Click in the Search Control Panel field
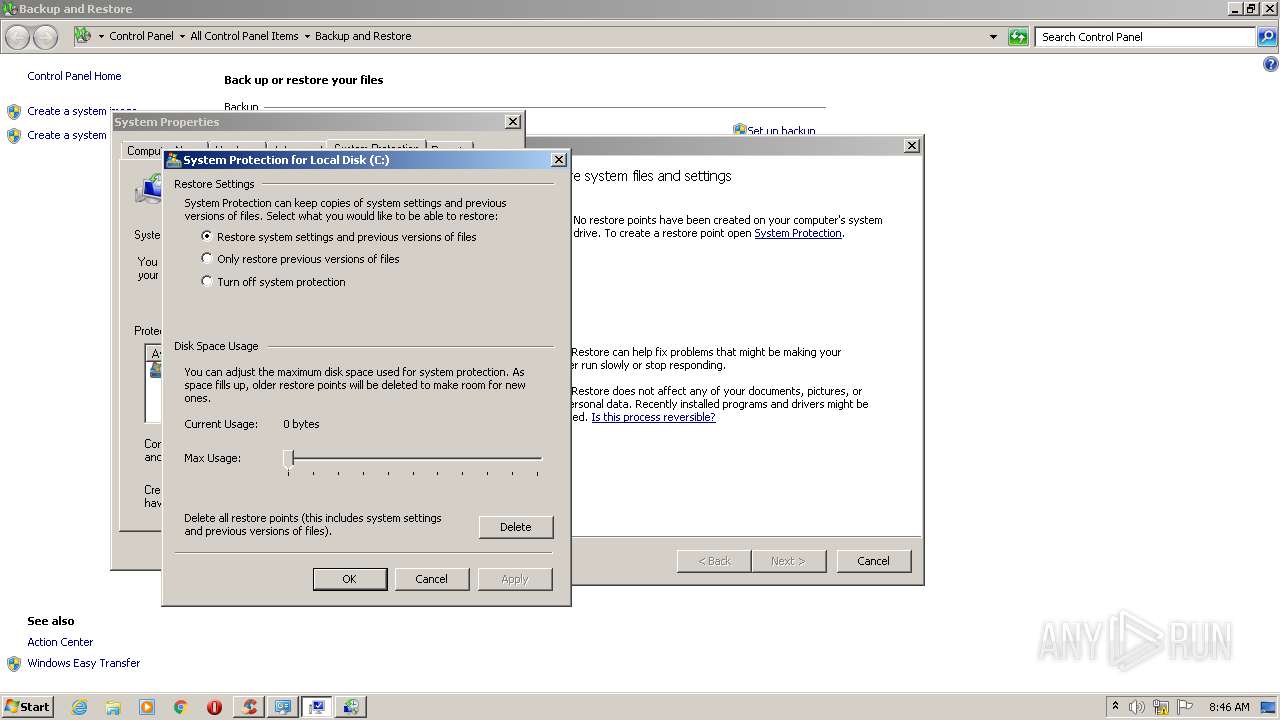The image size is (1280, 720). click(1146, 37)
